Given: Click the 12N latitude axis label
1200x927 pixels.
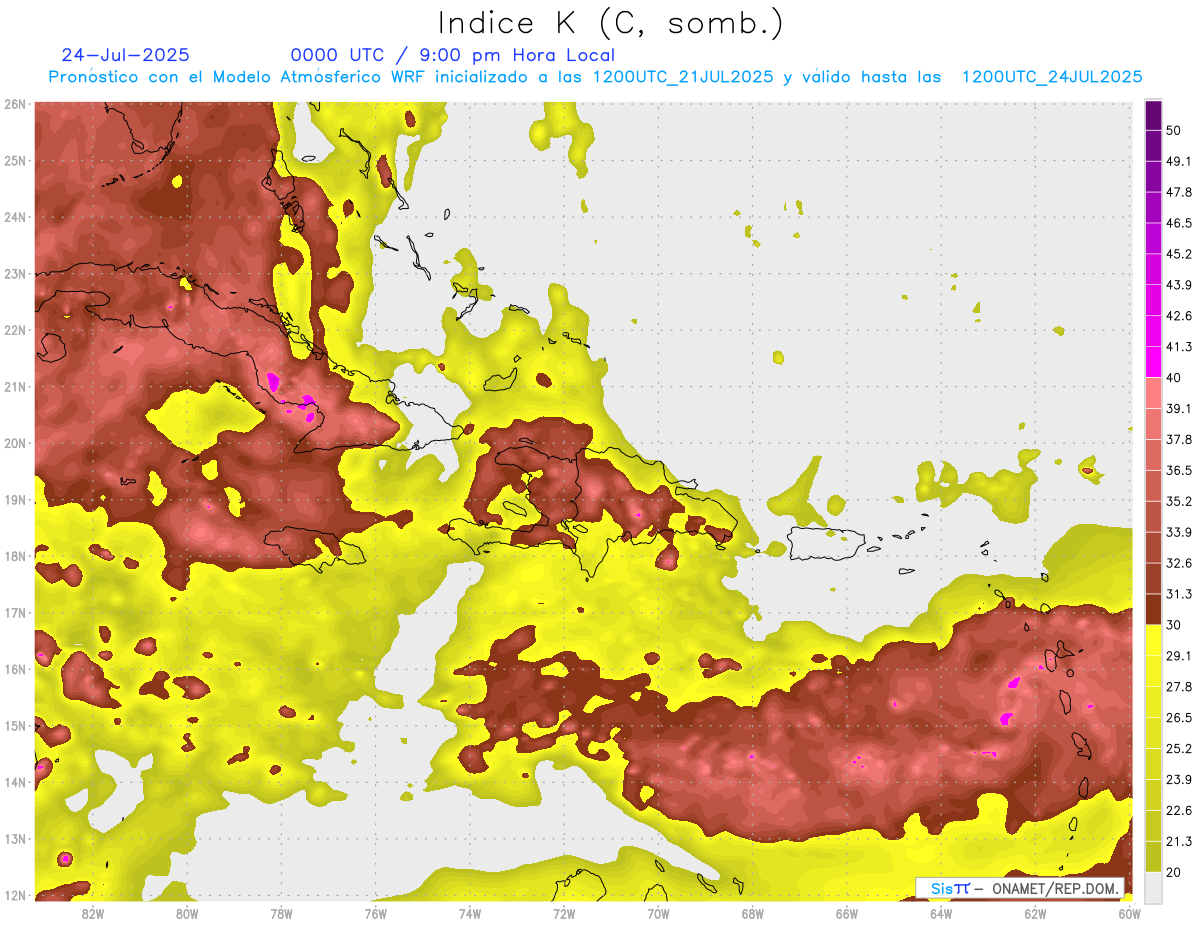Looking at the screenshot, I should point(15,895).
